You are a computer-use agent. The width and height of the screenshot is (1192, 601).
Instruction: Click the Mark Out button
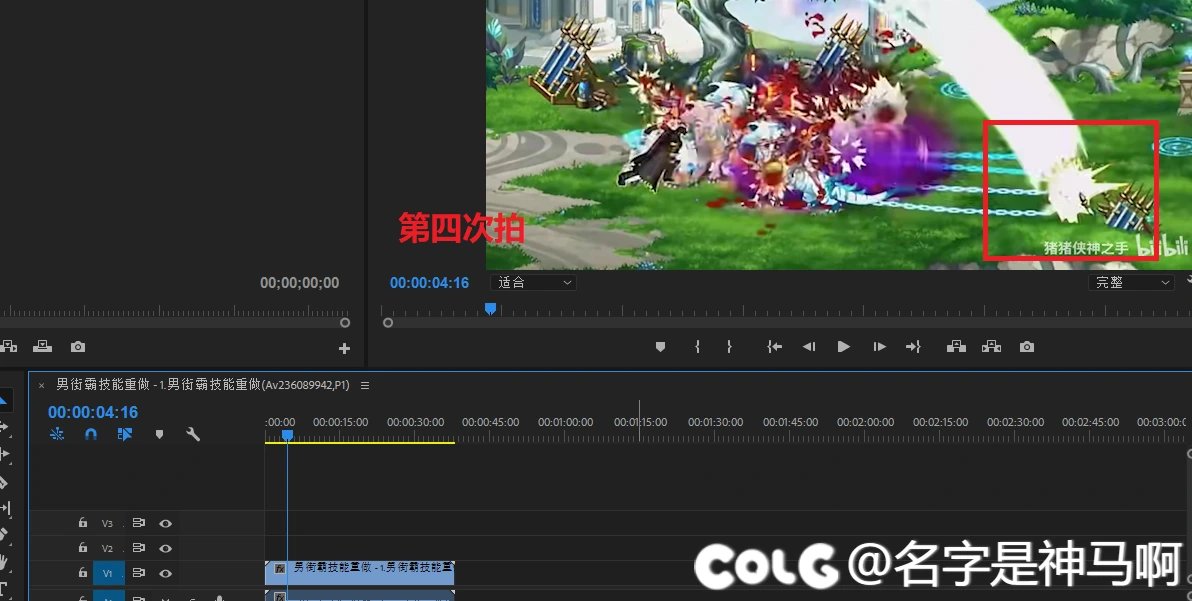729,346
